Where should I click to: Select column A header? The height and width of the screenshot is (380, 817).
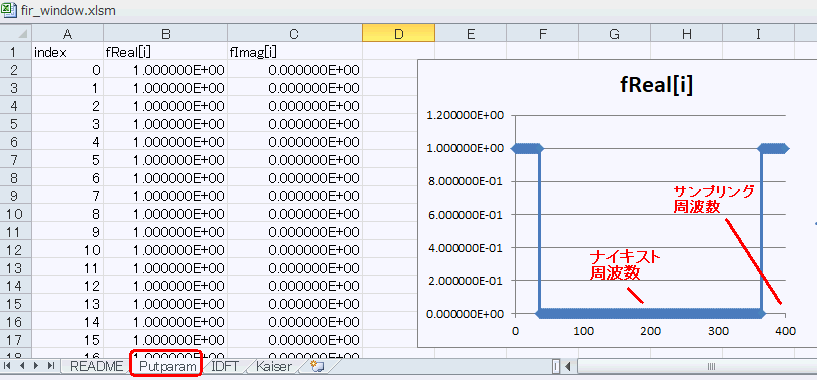tap(67, 34)
